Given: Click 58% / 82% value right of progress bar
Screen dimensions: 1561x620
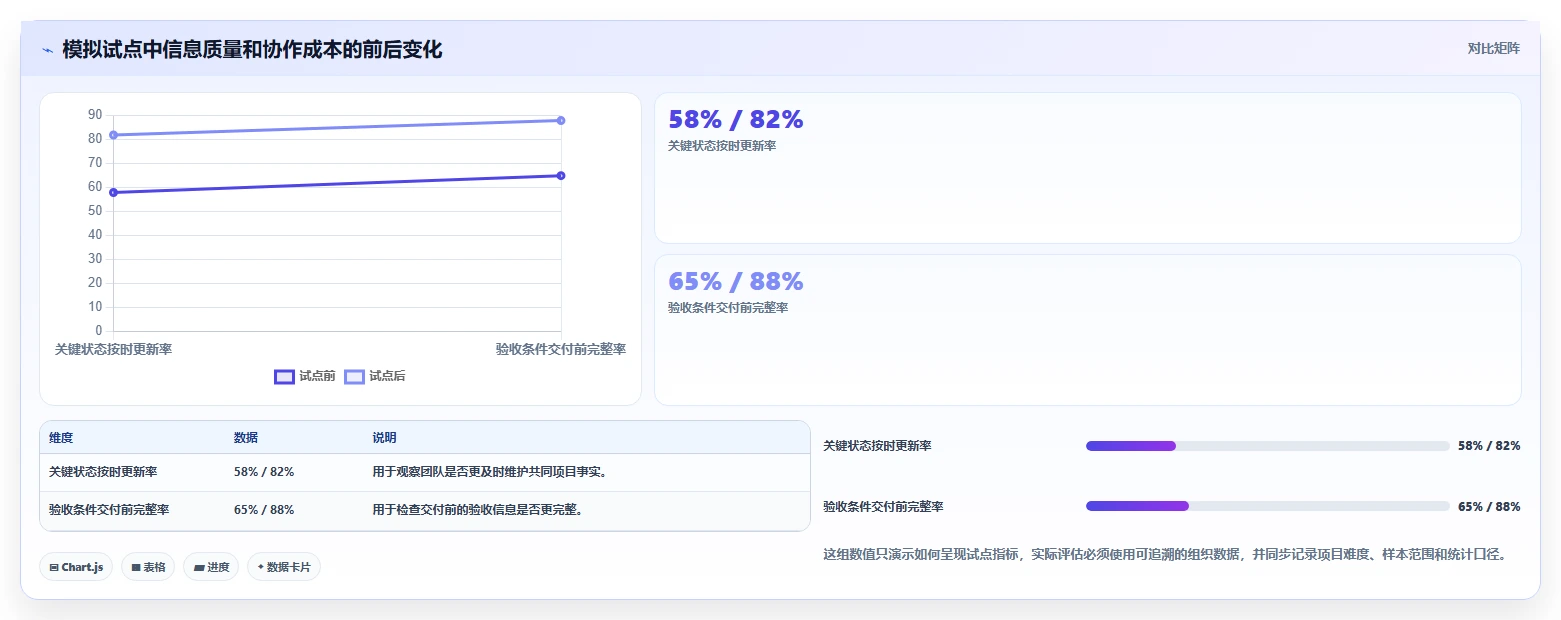Looking at the screenshot, I should click(x=1489, y=446).
